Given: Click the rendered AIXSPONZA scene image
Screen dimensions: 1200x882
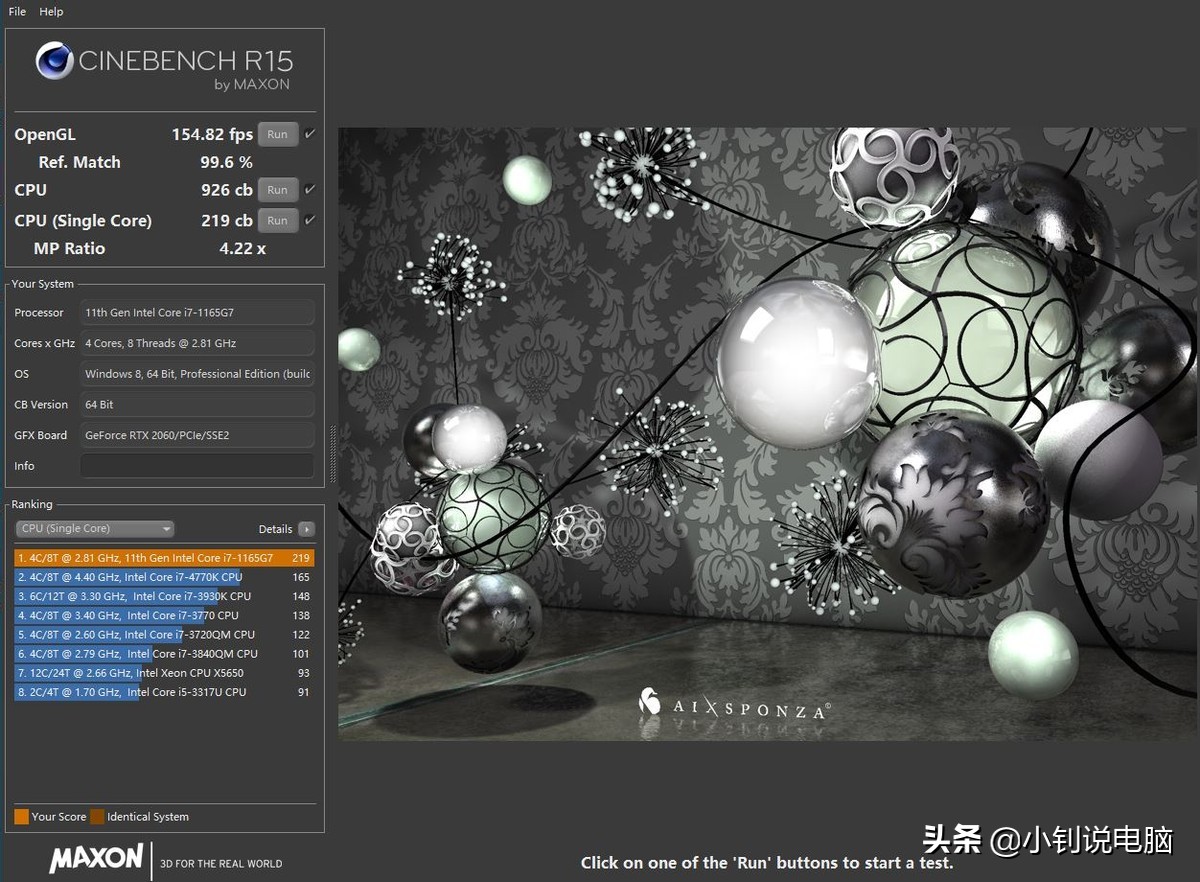Looking at the screenshot, I should (x=766, y=434).
